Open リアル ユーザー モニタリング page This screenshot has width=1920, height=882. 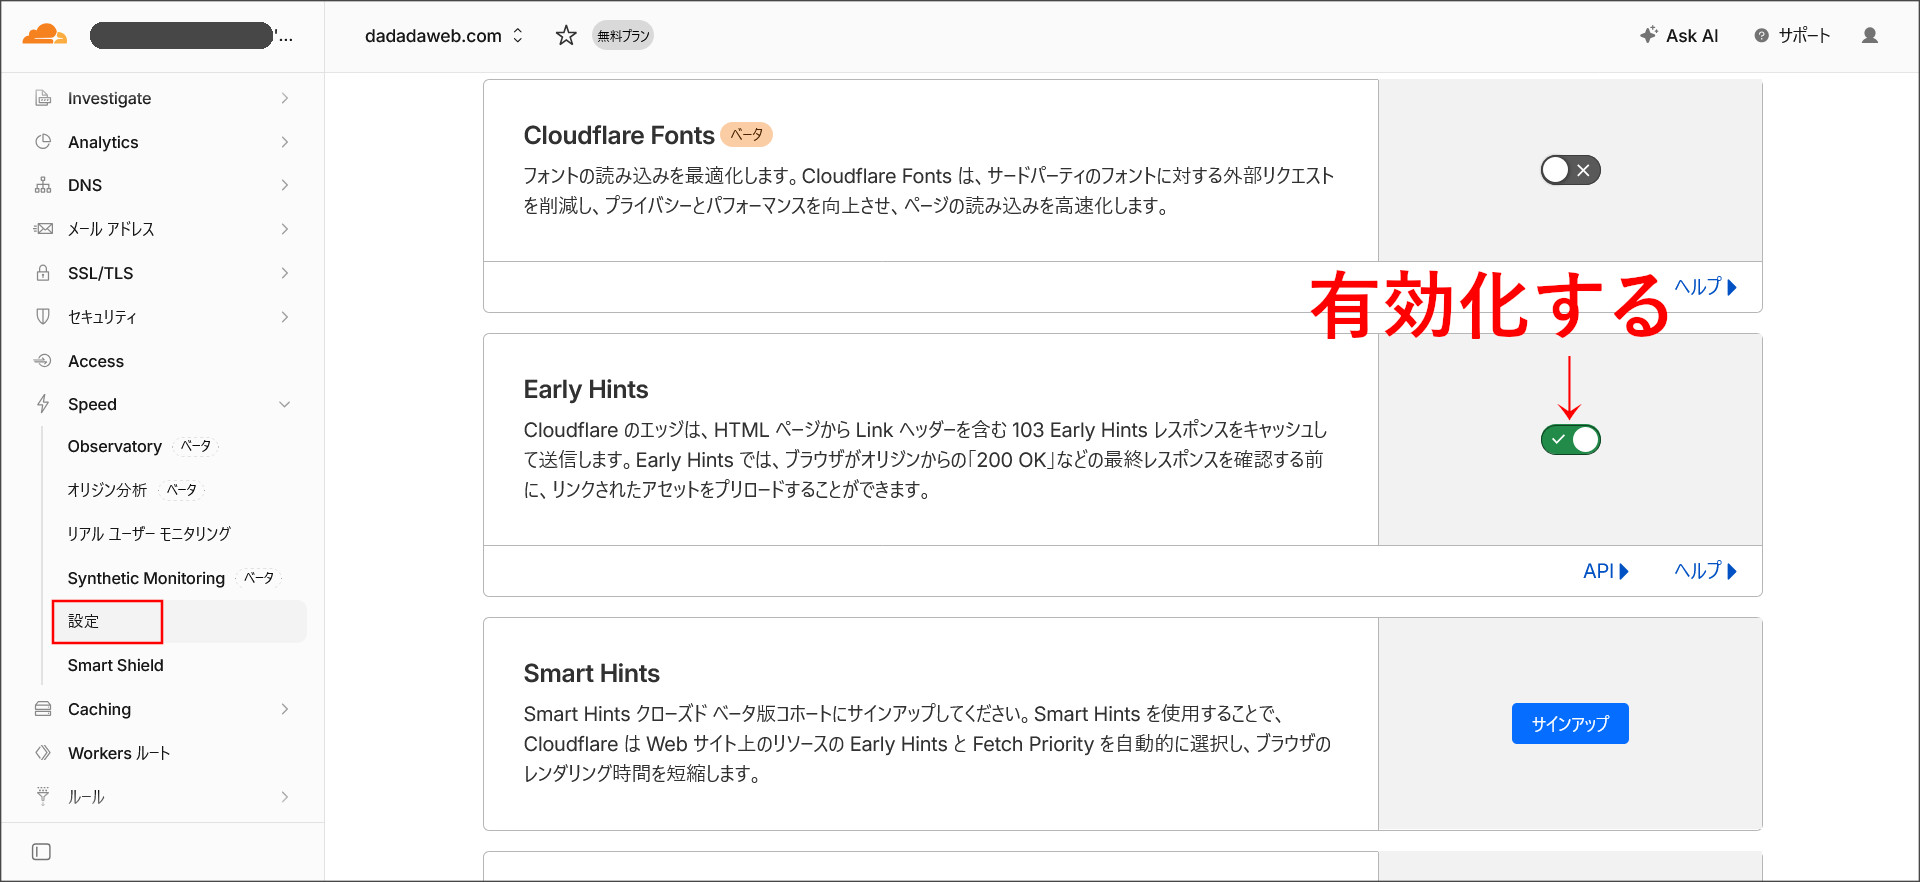click(149, 534)
